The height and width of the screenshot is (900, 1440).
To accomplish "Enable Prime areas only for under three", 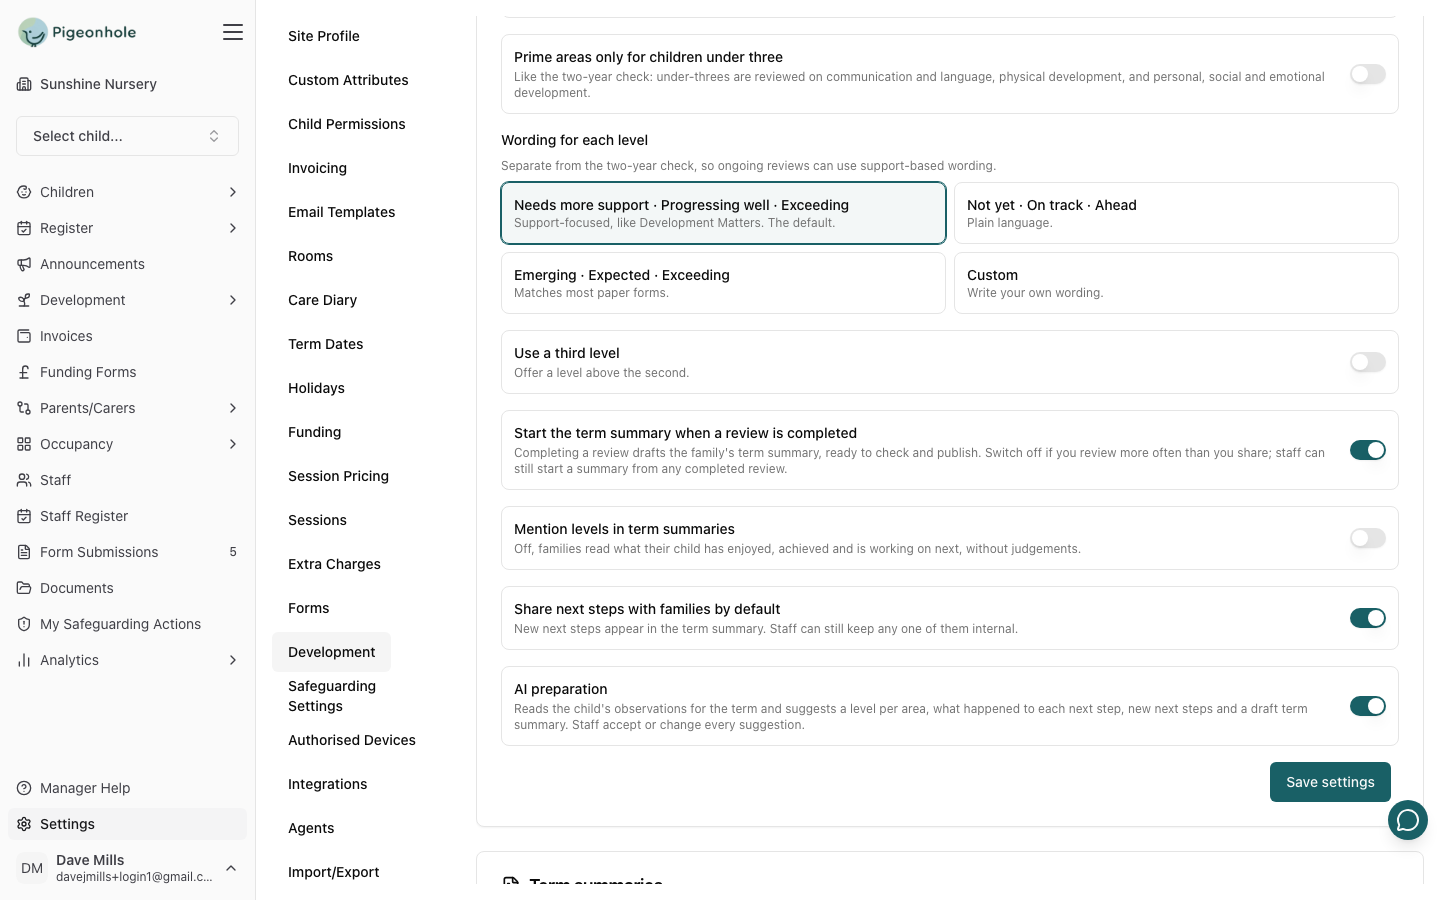I will (1368, 74).
